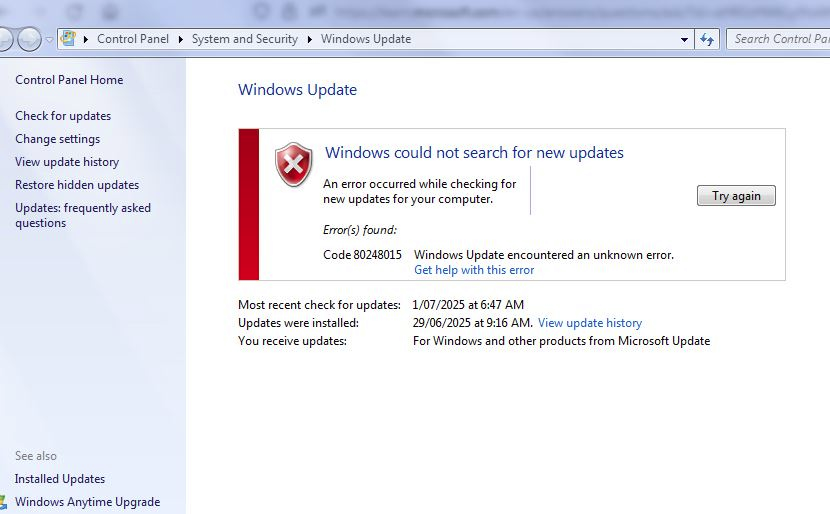Click the red shield error icon
Screen dimensions: 830x514
(x=294, y=164)
